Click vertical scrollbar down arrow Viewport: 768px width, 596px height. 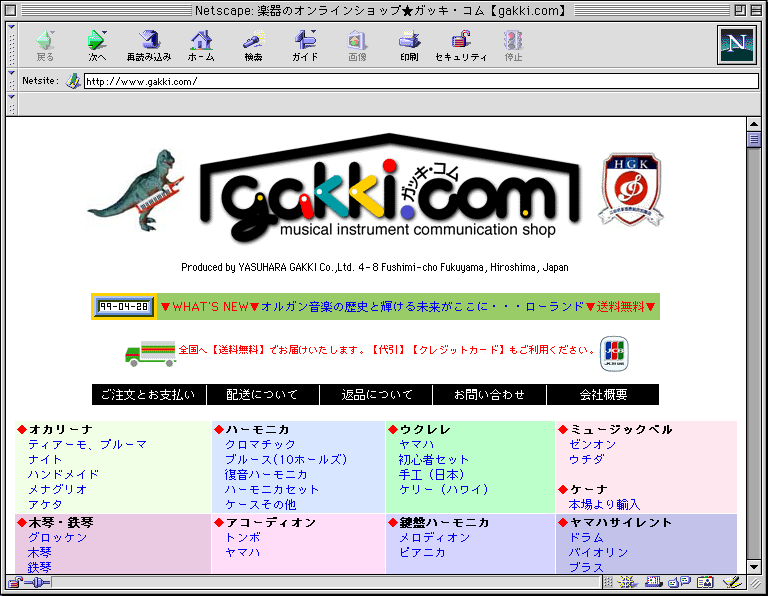[754, 567]
